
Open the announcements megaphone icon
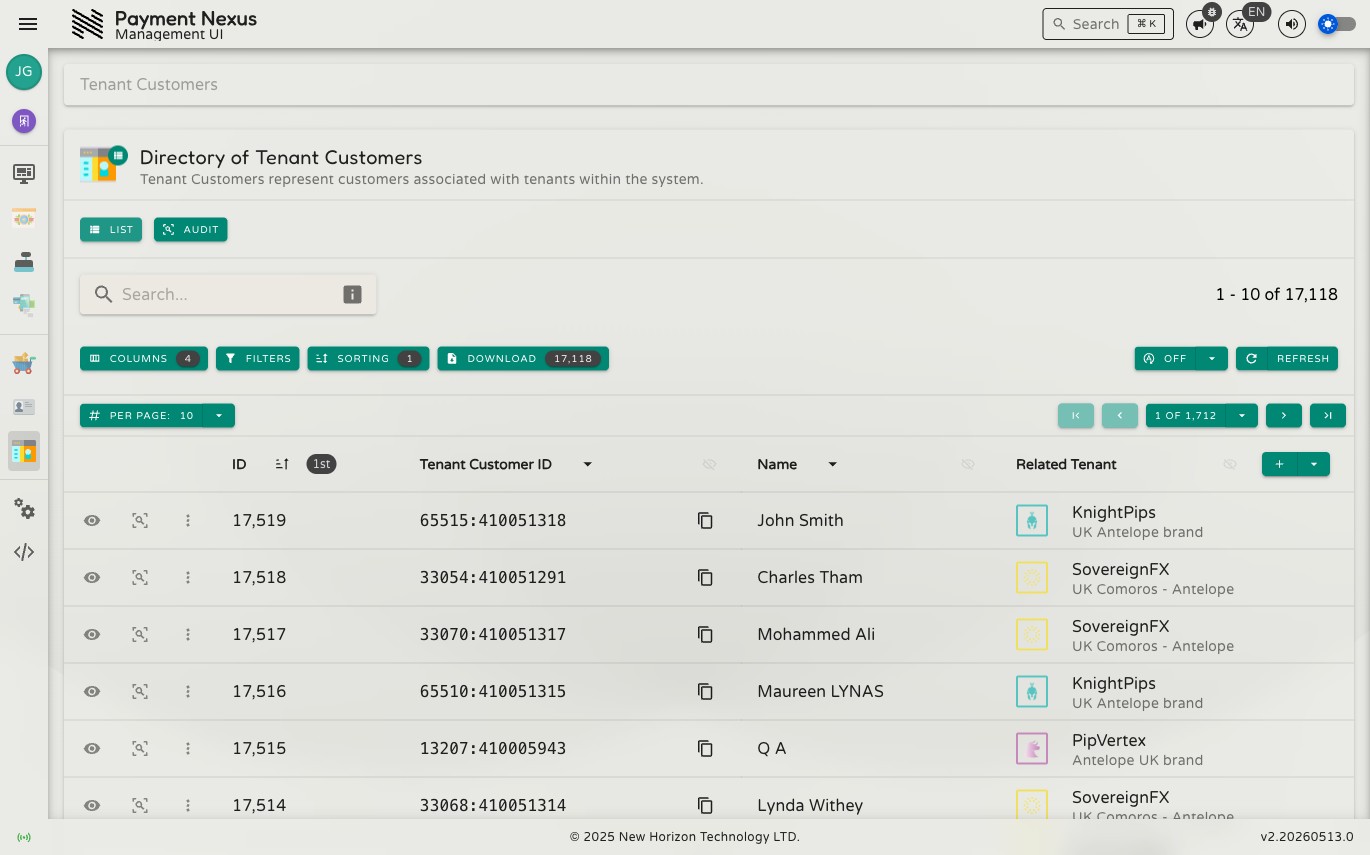point(1199,24)
